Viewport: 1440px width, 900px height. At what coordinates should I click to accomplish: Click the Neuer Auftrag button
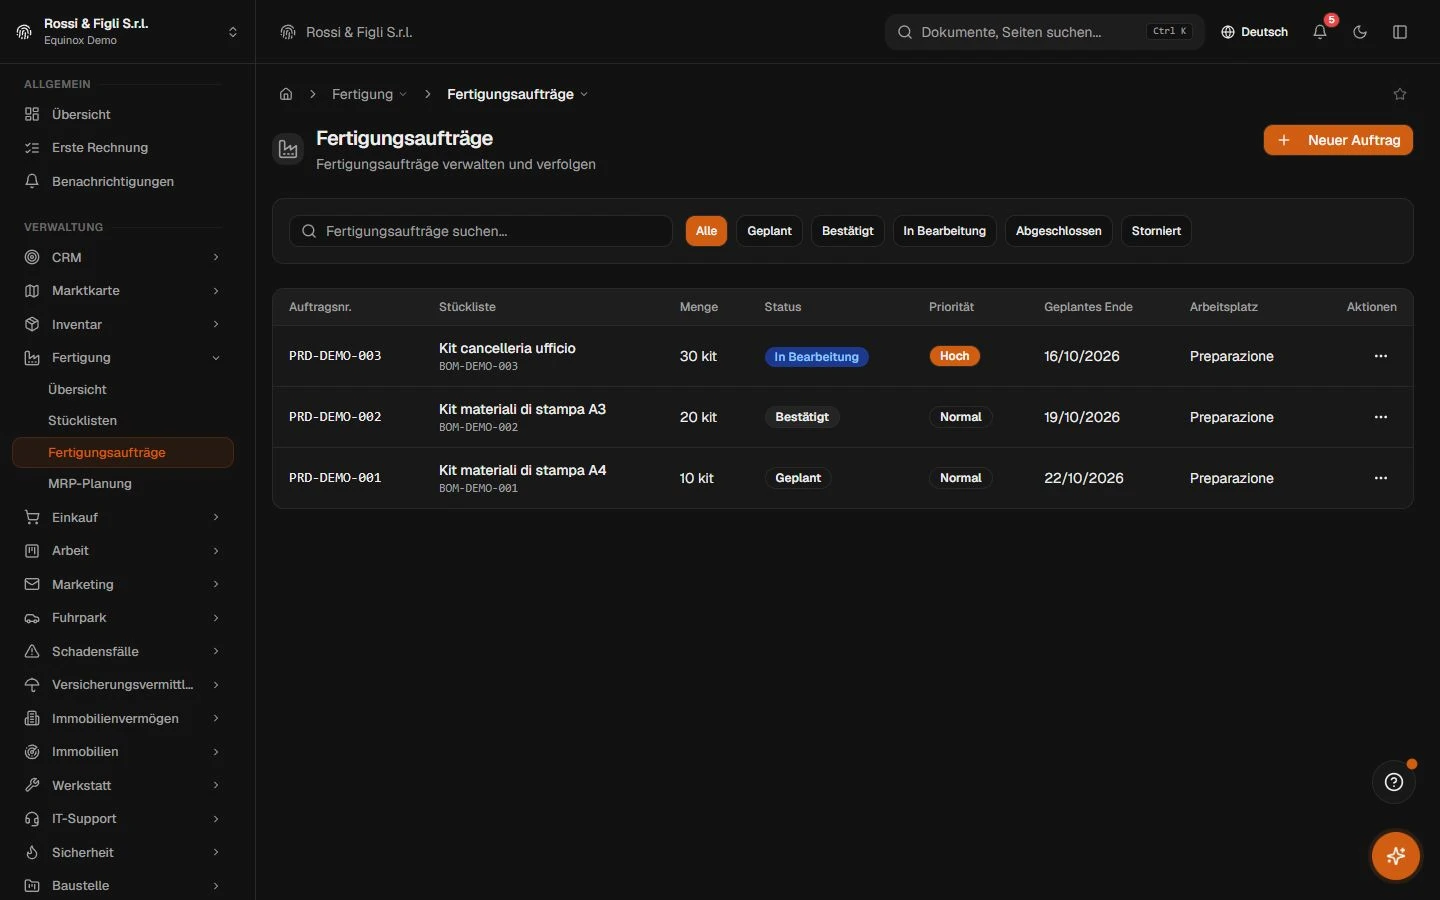pyautogui.click(x=1338, y=140)
